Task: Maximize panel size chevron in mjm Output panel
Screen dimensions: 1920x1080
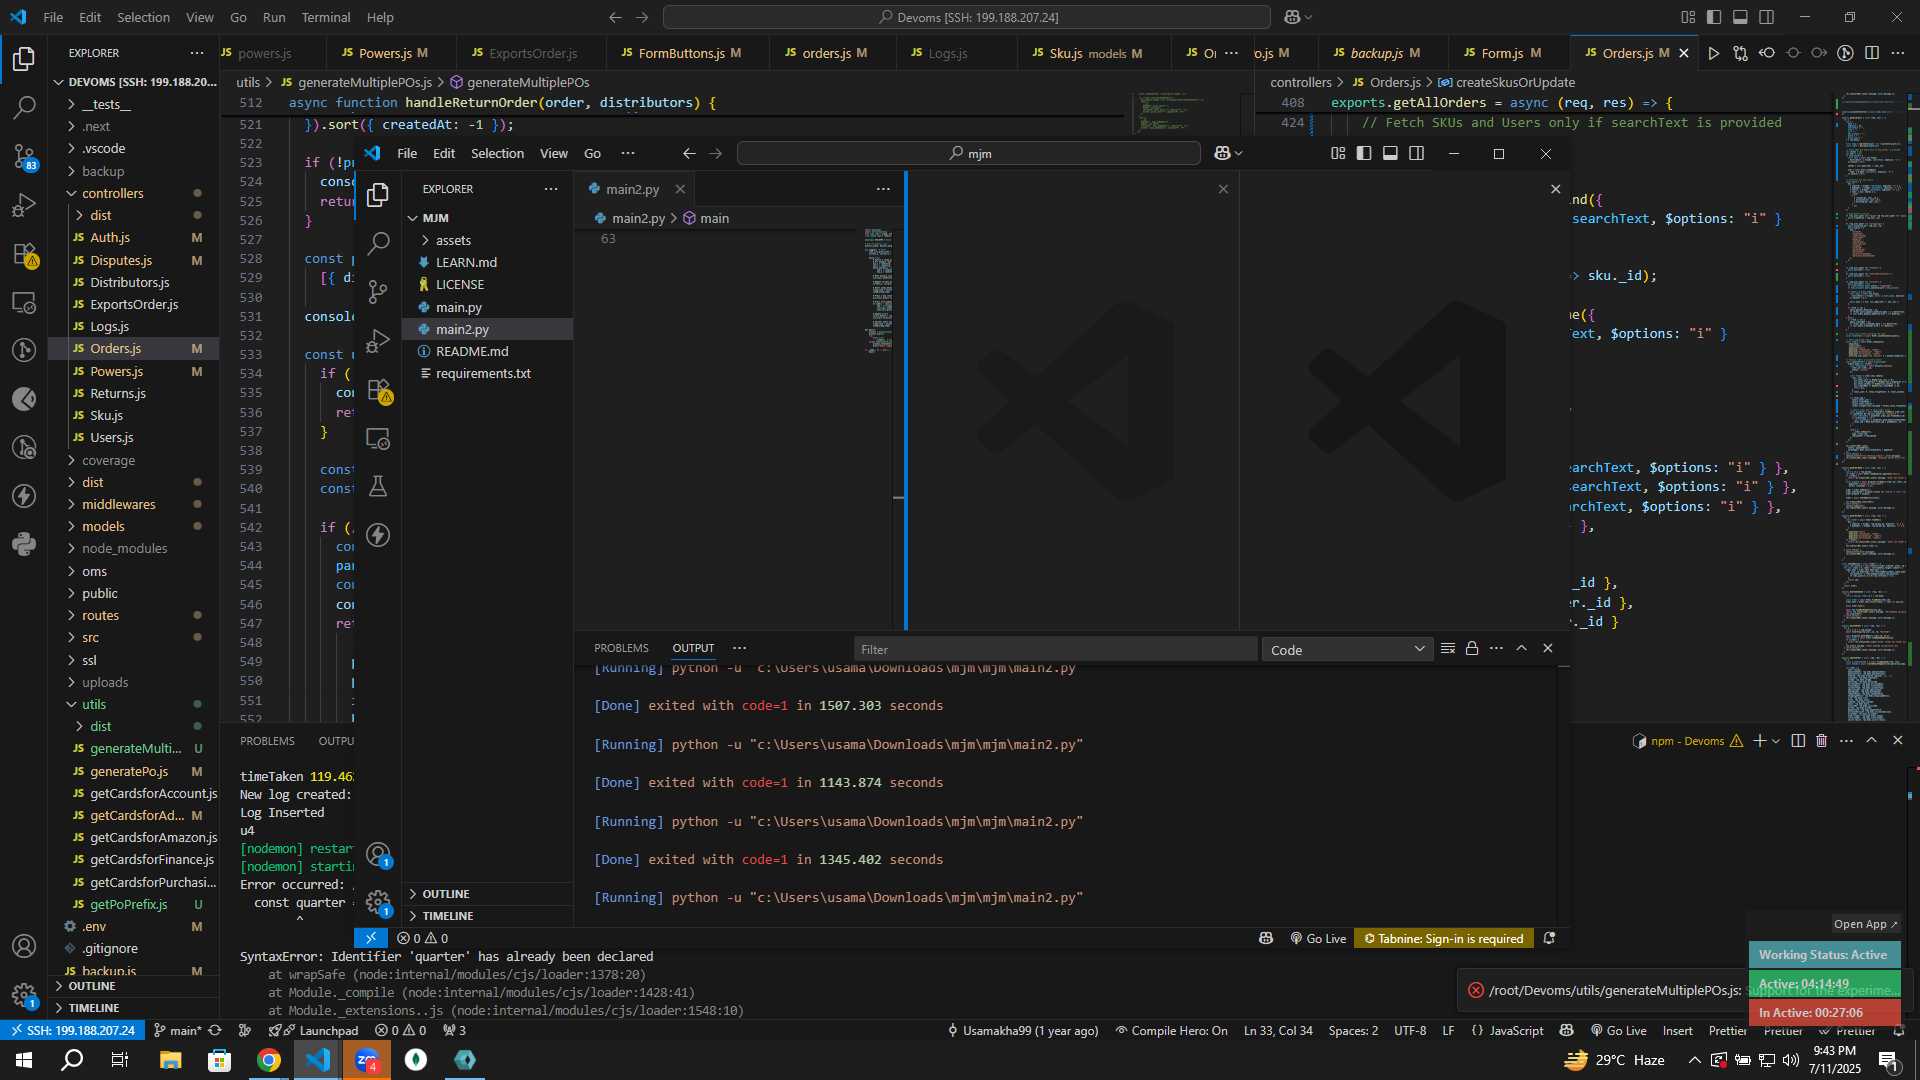Action: click(1521, 649)
